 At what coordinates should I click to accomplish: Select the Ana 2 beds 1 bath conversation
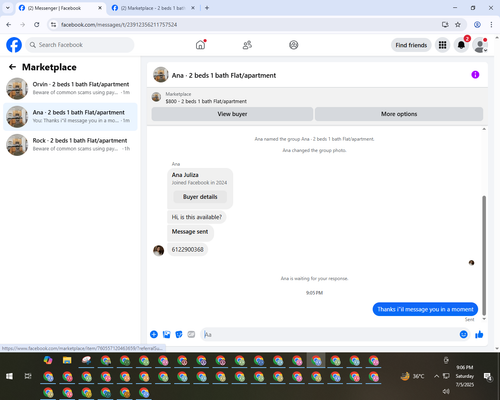[x=70, y=117]
